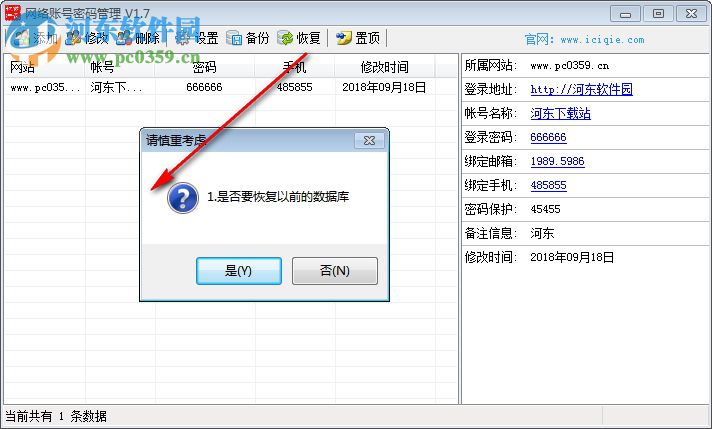
Task: Click the login password link 666666
Action: coord(548,137)
